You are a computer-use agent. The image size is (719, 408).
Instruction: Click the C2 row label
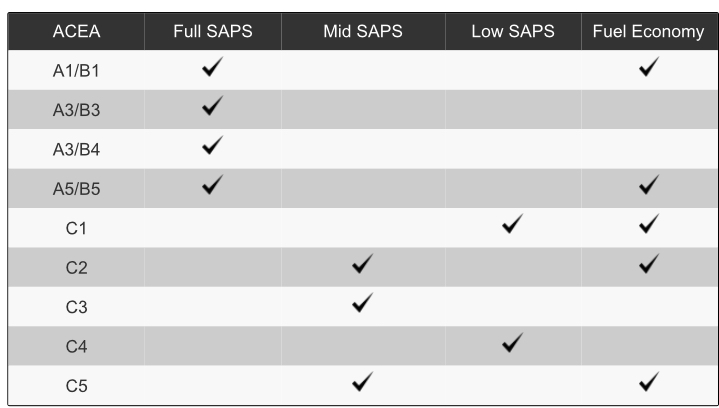76,266
